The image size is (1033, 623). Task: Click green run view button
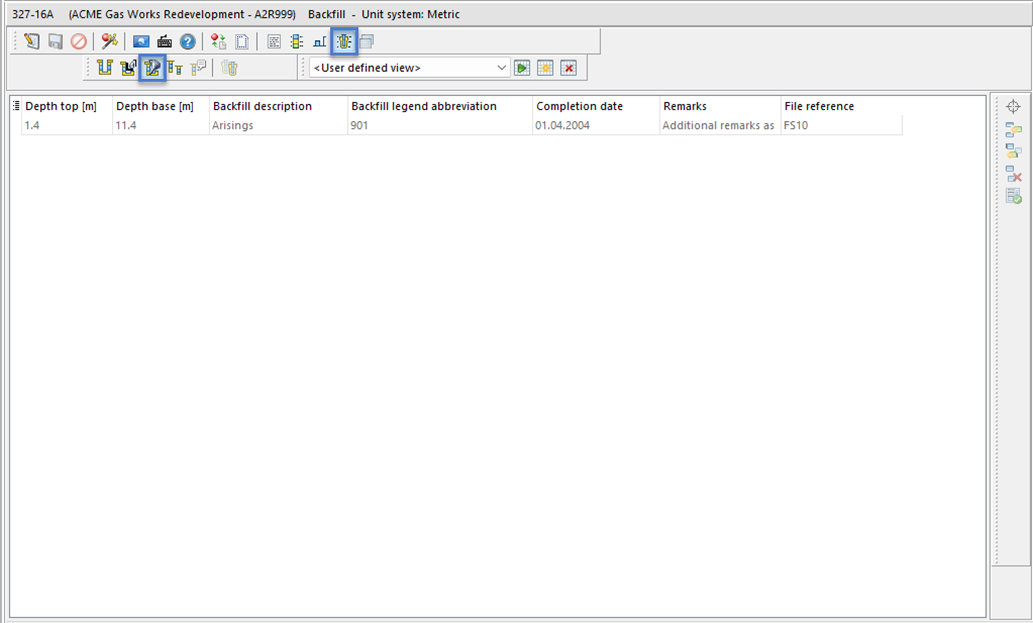tap(522, 68)
